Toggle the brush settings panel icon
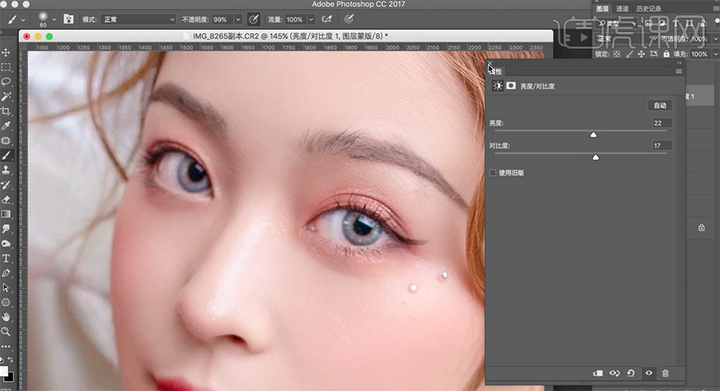Screen dimensions: 720x391 68,19
